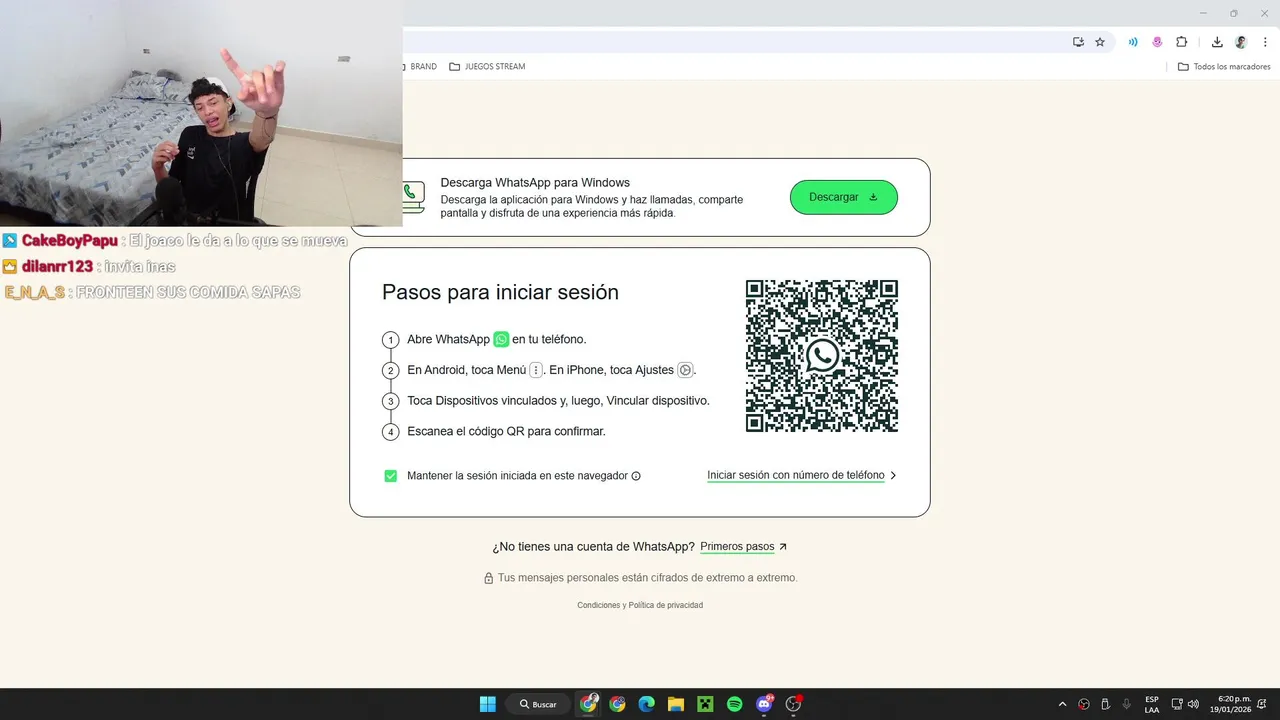
Task: Open Todos los marcadores folder
Action: click(x=1224, y=66)
